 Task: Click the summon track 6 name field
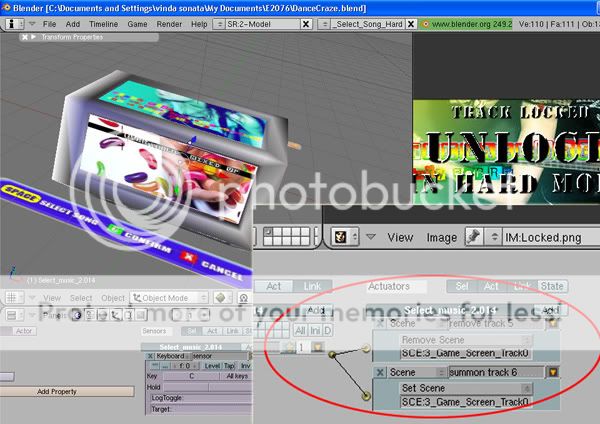pos(496,372)
